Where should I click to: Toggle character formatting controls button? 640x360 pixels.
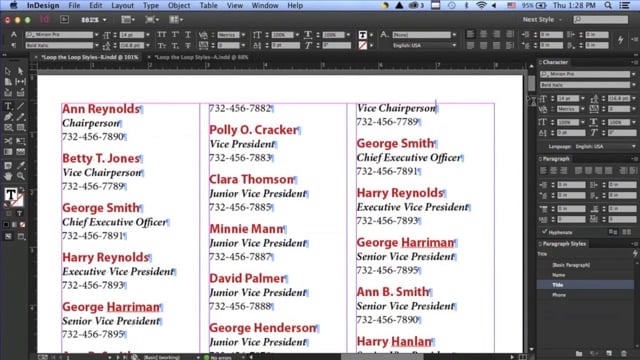pos(13,35)
